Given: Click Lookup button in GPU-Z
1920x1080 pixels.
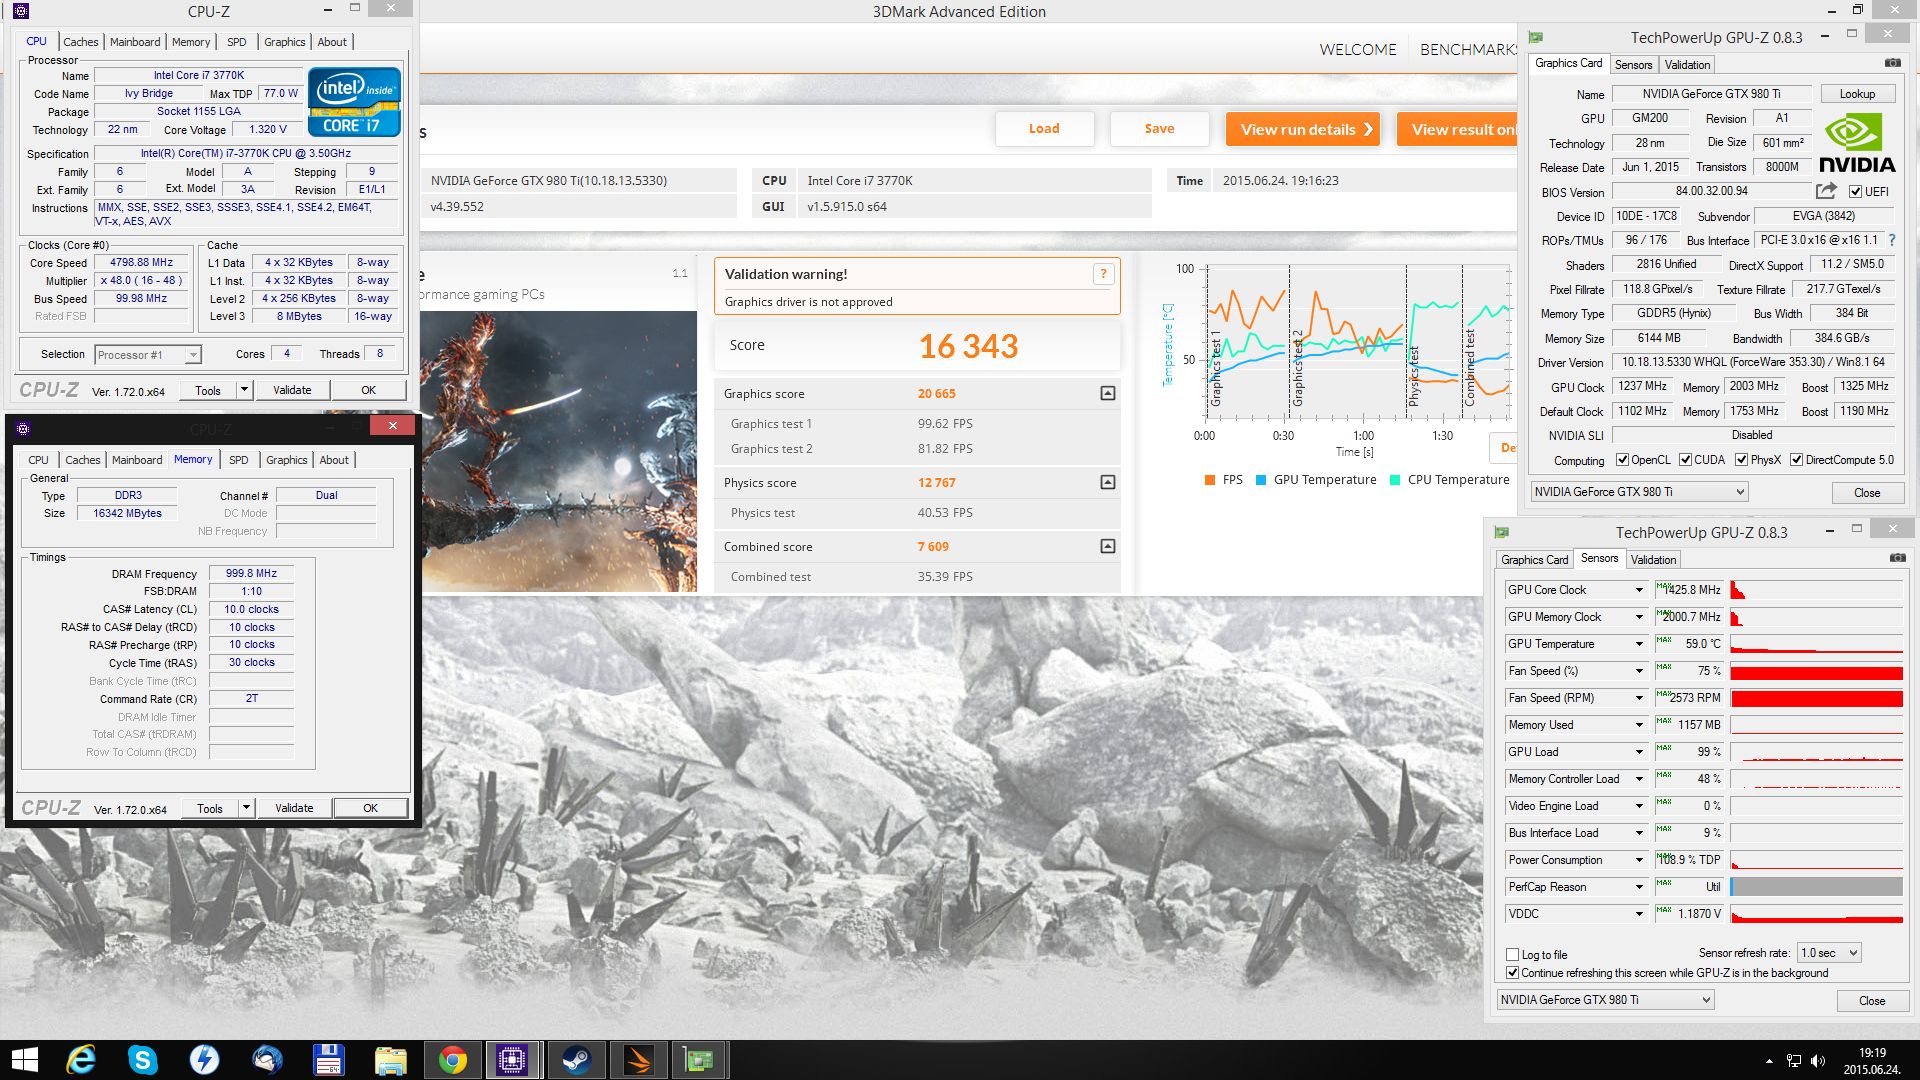Looking at the screenshot, I should (x=1857, y=94).
